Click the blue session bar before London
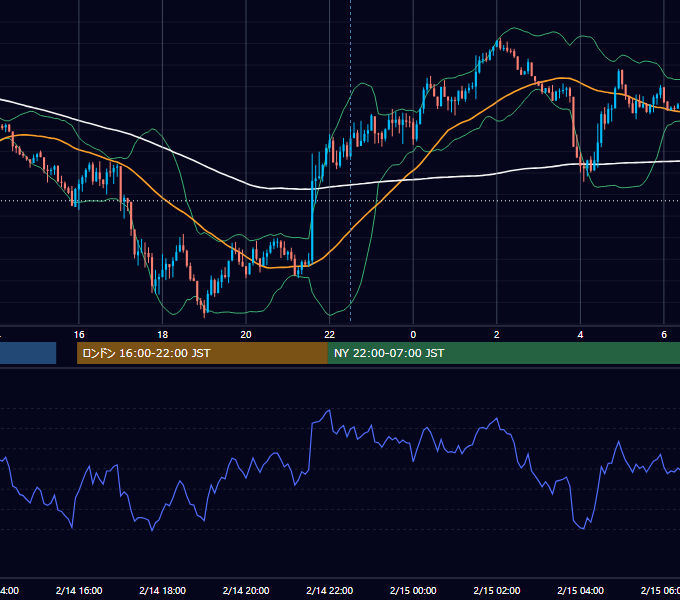Viewport: 680px width, 600px height. (28, 353)
